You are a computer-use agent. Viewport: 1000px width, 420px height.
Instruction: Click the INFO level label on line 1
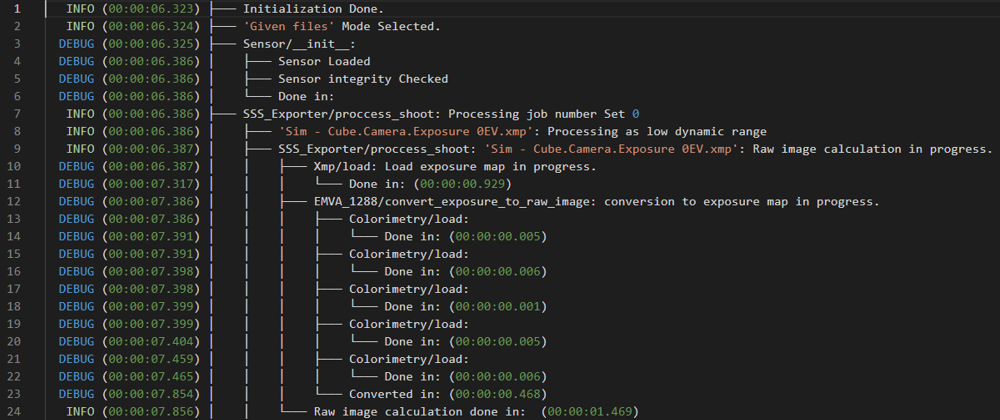[x=80, y=9]
